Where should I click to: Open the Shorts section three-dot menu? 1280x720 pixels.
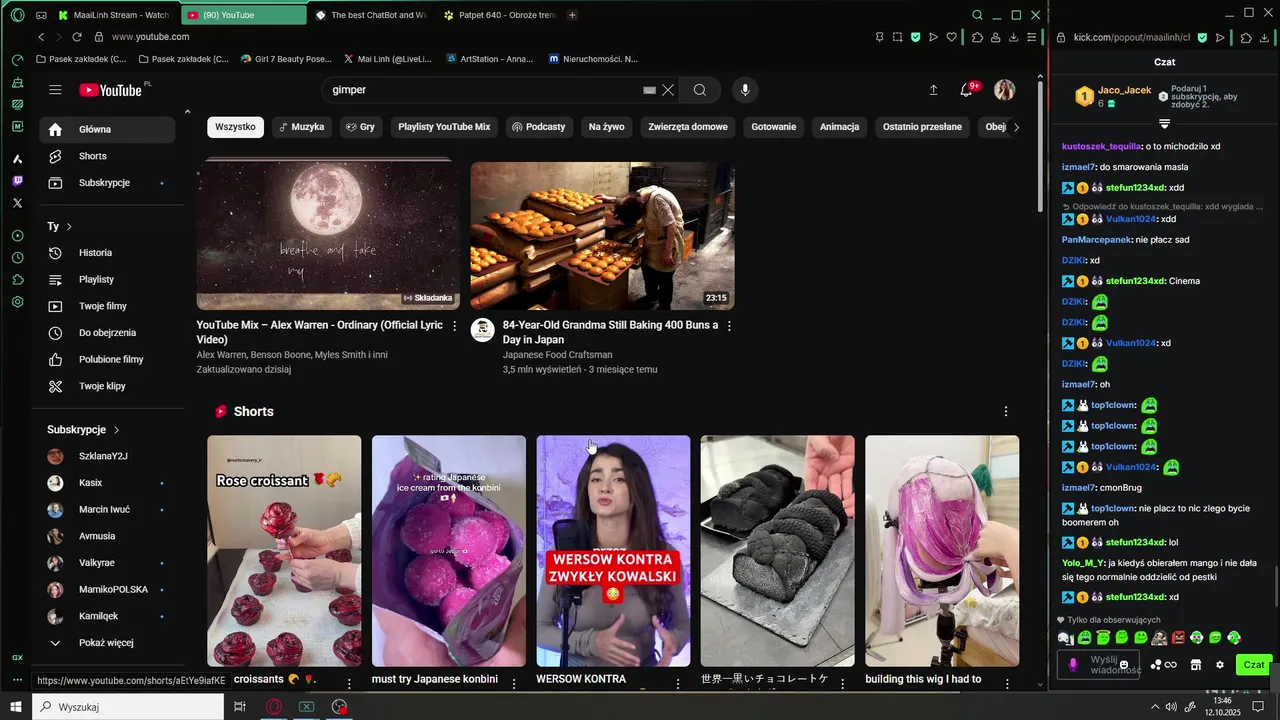[1006, 411]
